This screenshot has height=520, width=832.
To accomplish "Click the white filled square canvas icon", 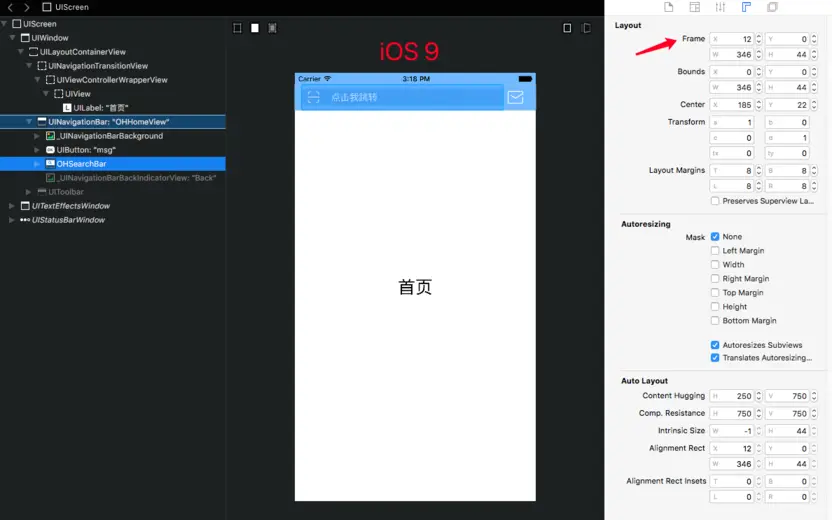I will (255, 28).
